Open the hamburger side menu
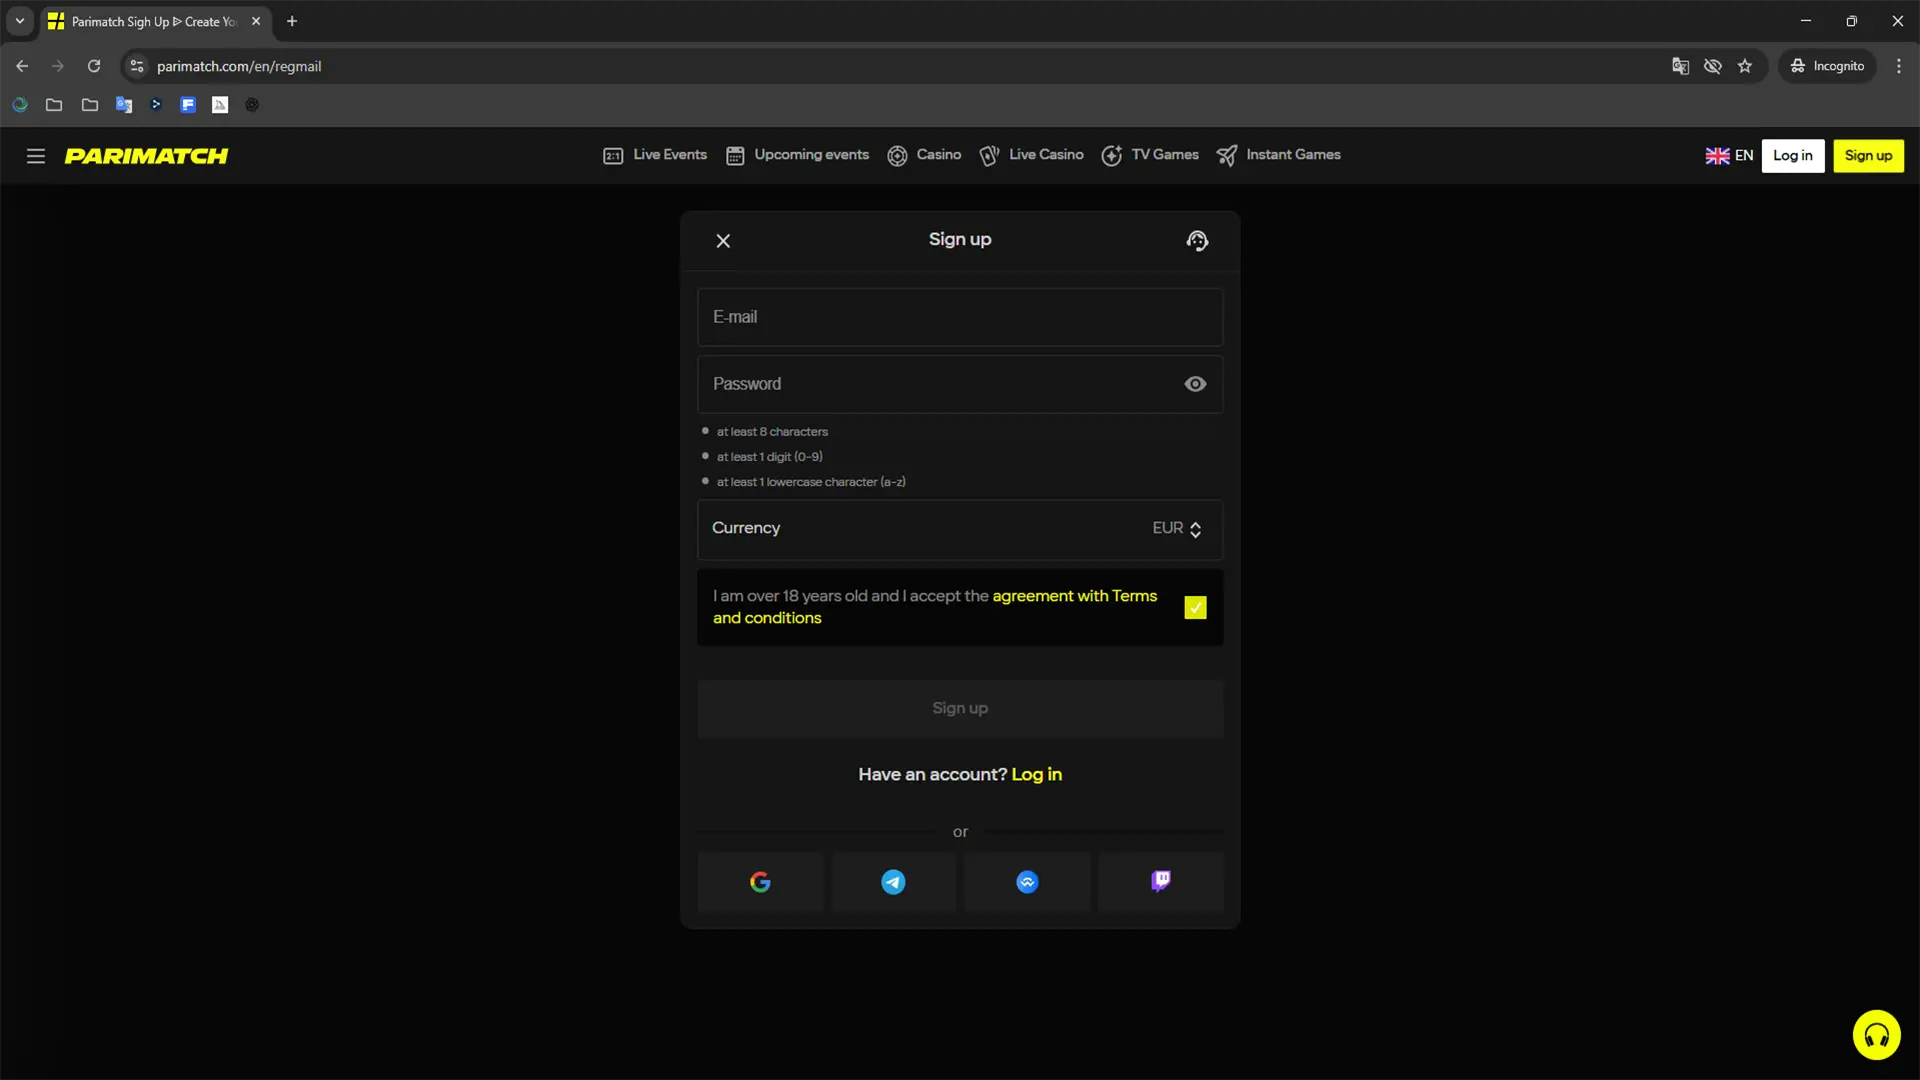1920x1080 pixels. 36,156
